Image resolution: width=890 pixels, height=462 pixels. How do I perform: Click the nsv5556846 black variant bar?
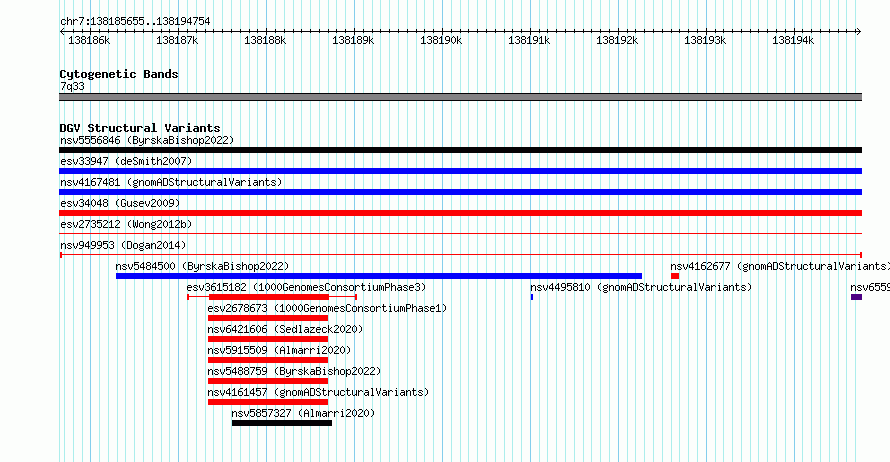pyautogui.click(x=460, y=150)
